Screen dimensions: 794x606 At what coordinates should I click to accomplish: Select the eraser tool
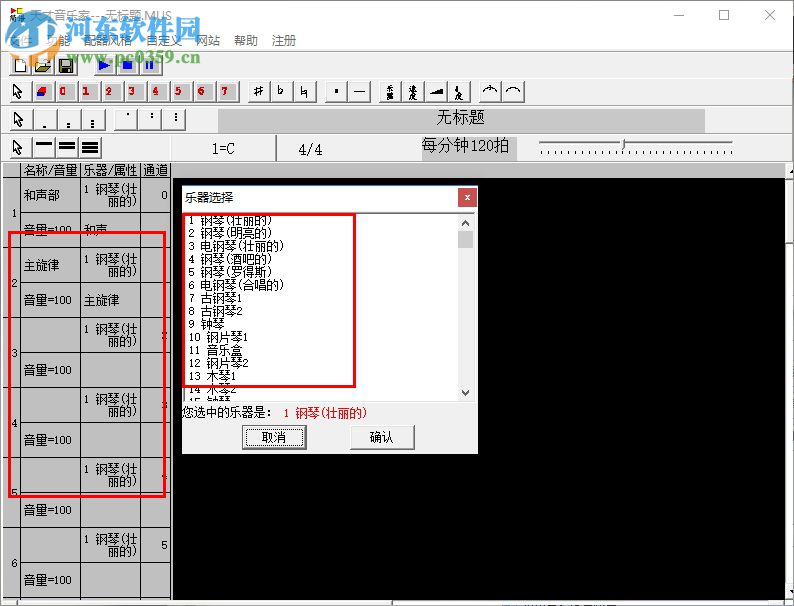click(x=43, y=92)
